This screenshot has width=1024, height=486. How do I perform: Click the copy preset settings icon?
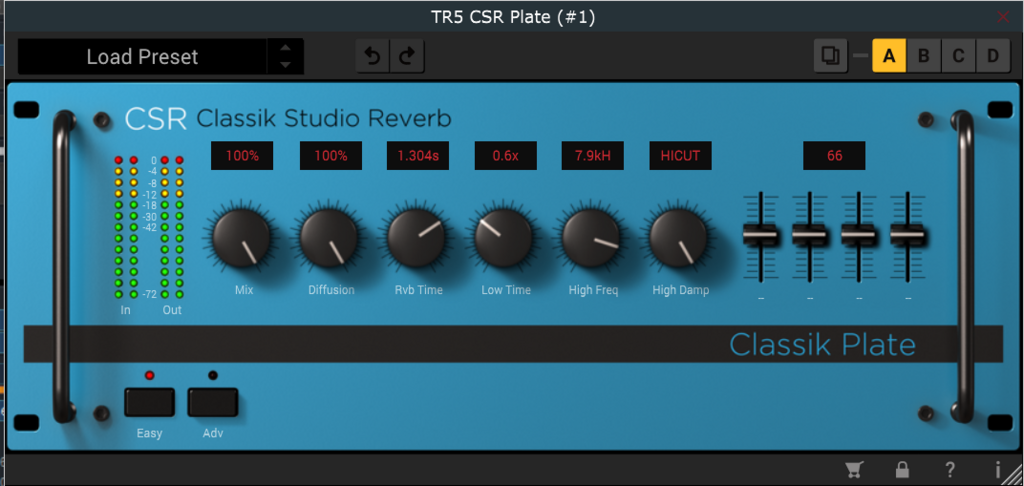pos(831,56)
